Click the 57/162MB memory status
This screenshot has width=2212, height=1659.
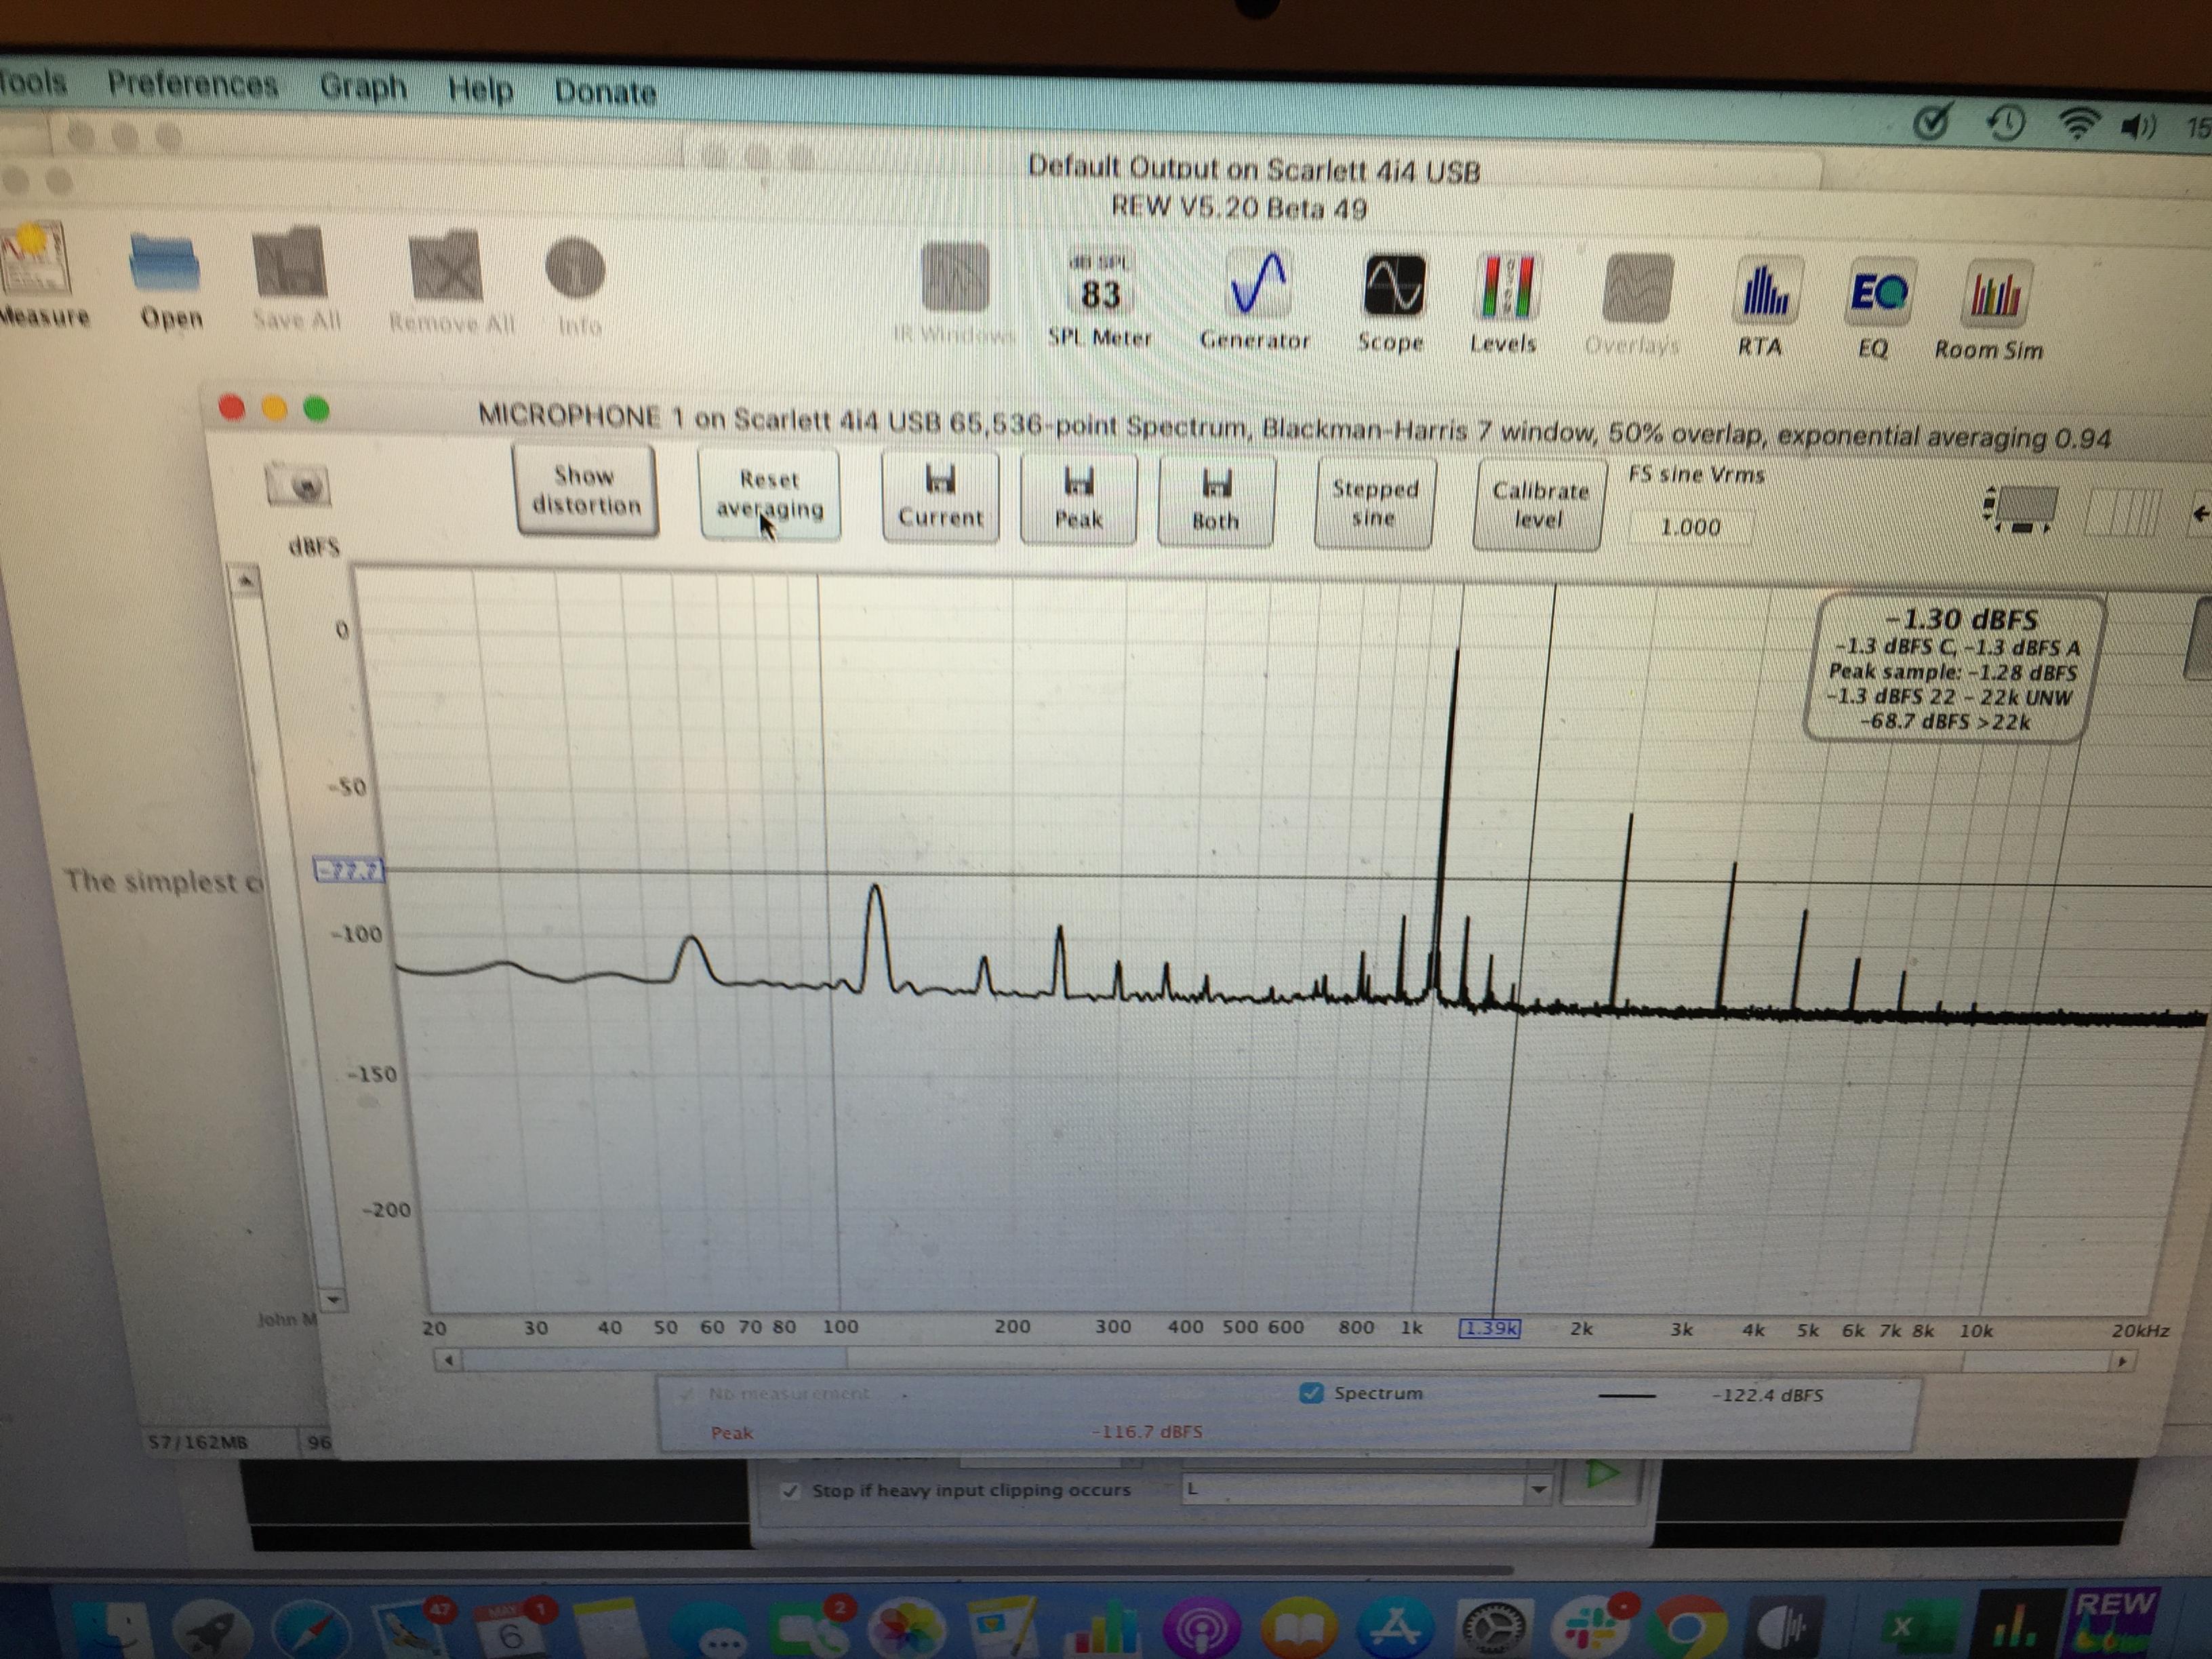198,1441
